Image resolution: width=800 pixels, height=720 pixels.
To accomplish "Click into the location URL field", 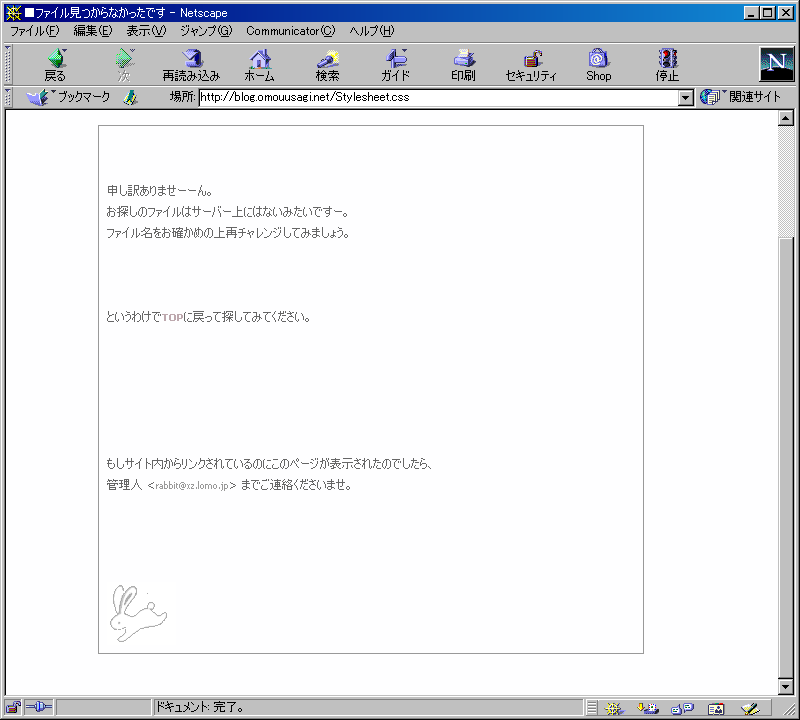I will point(438,97).
